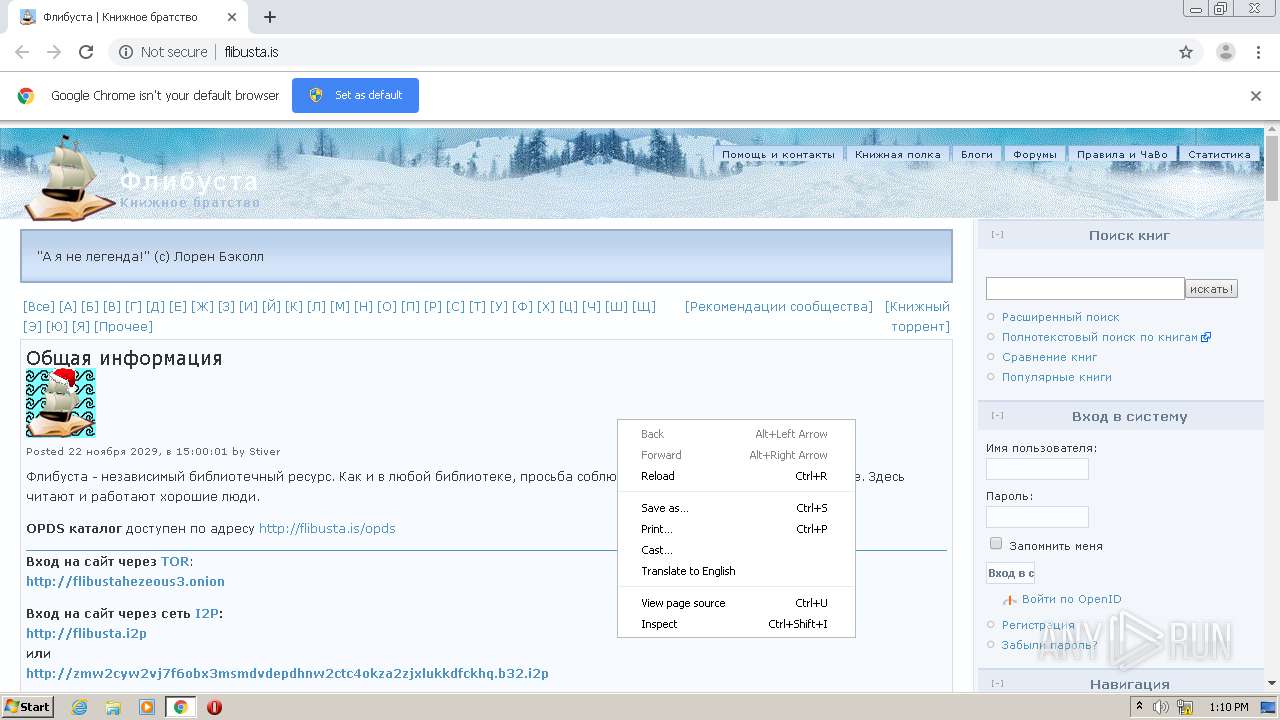Click the volume tray icon
Viewport: 1280px width, 720px height.
tap(1162, 707)
